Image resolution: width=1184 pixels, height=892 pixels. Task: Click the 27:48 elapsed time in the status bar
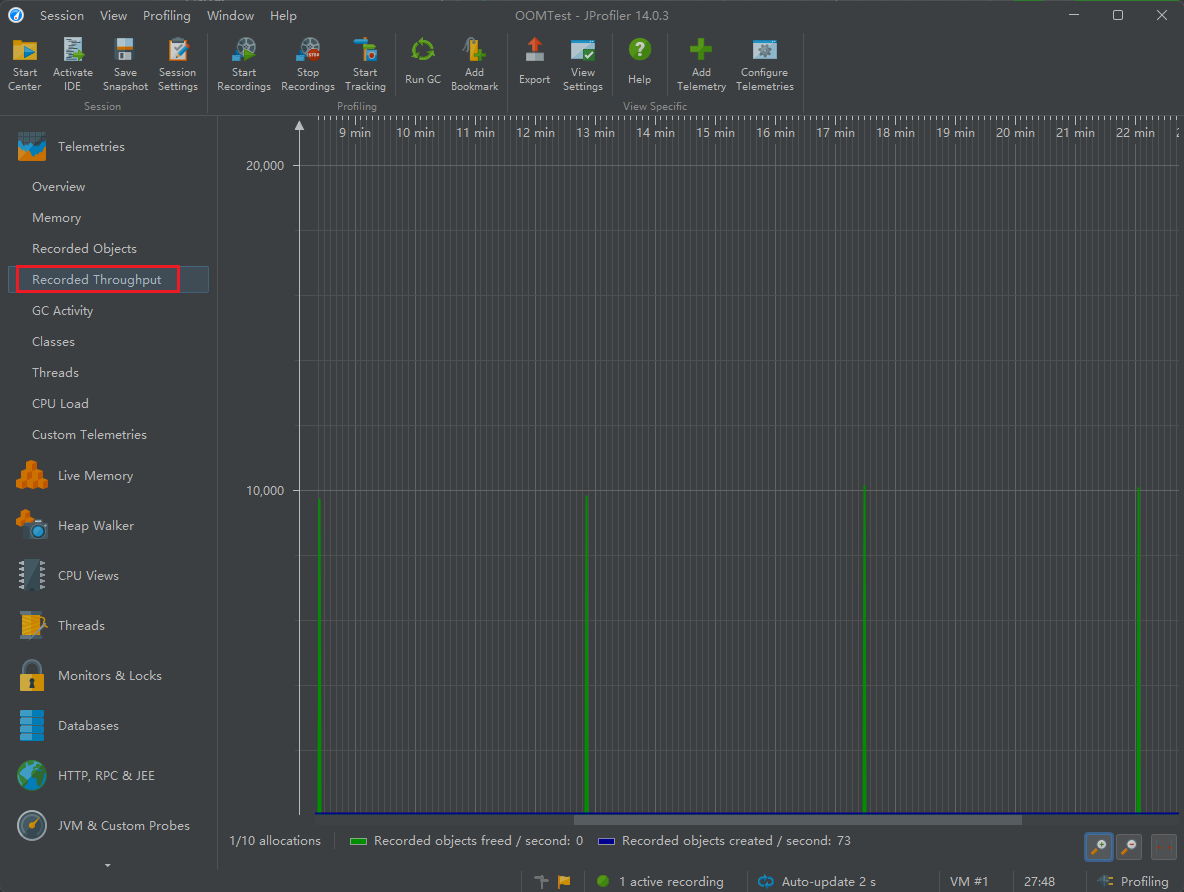tap(1039, 881)
